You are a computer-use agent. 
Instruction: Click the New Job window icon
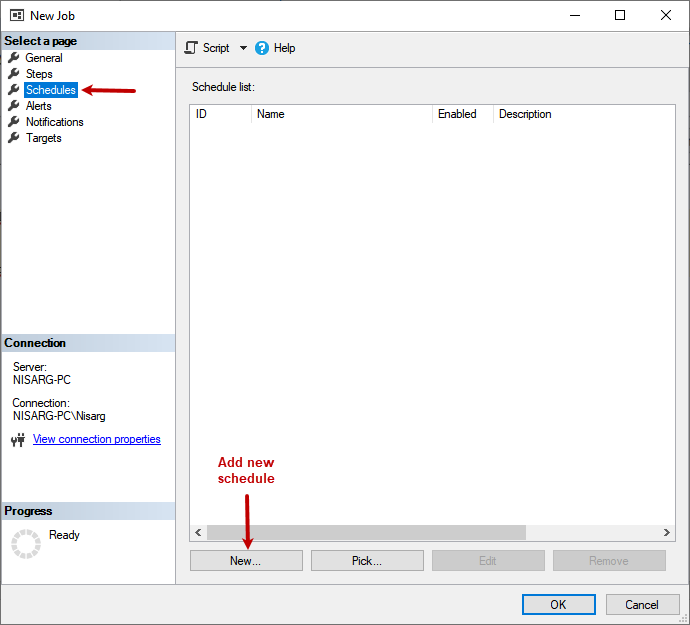tap(17, 15)
